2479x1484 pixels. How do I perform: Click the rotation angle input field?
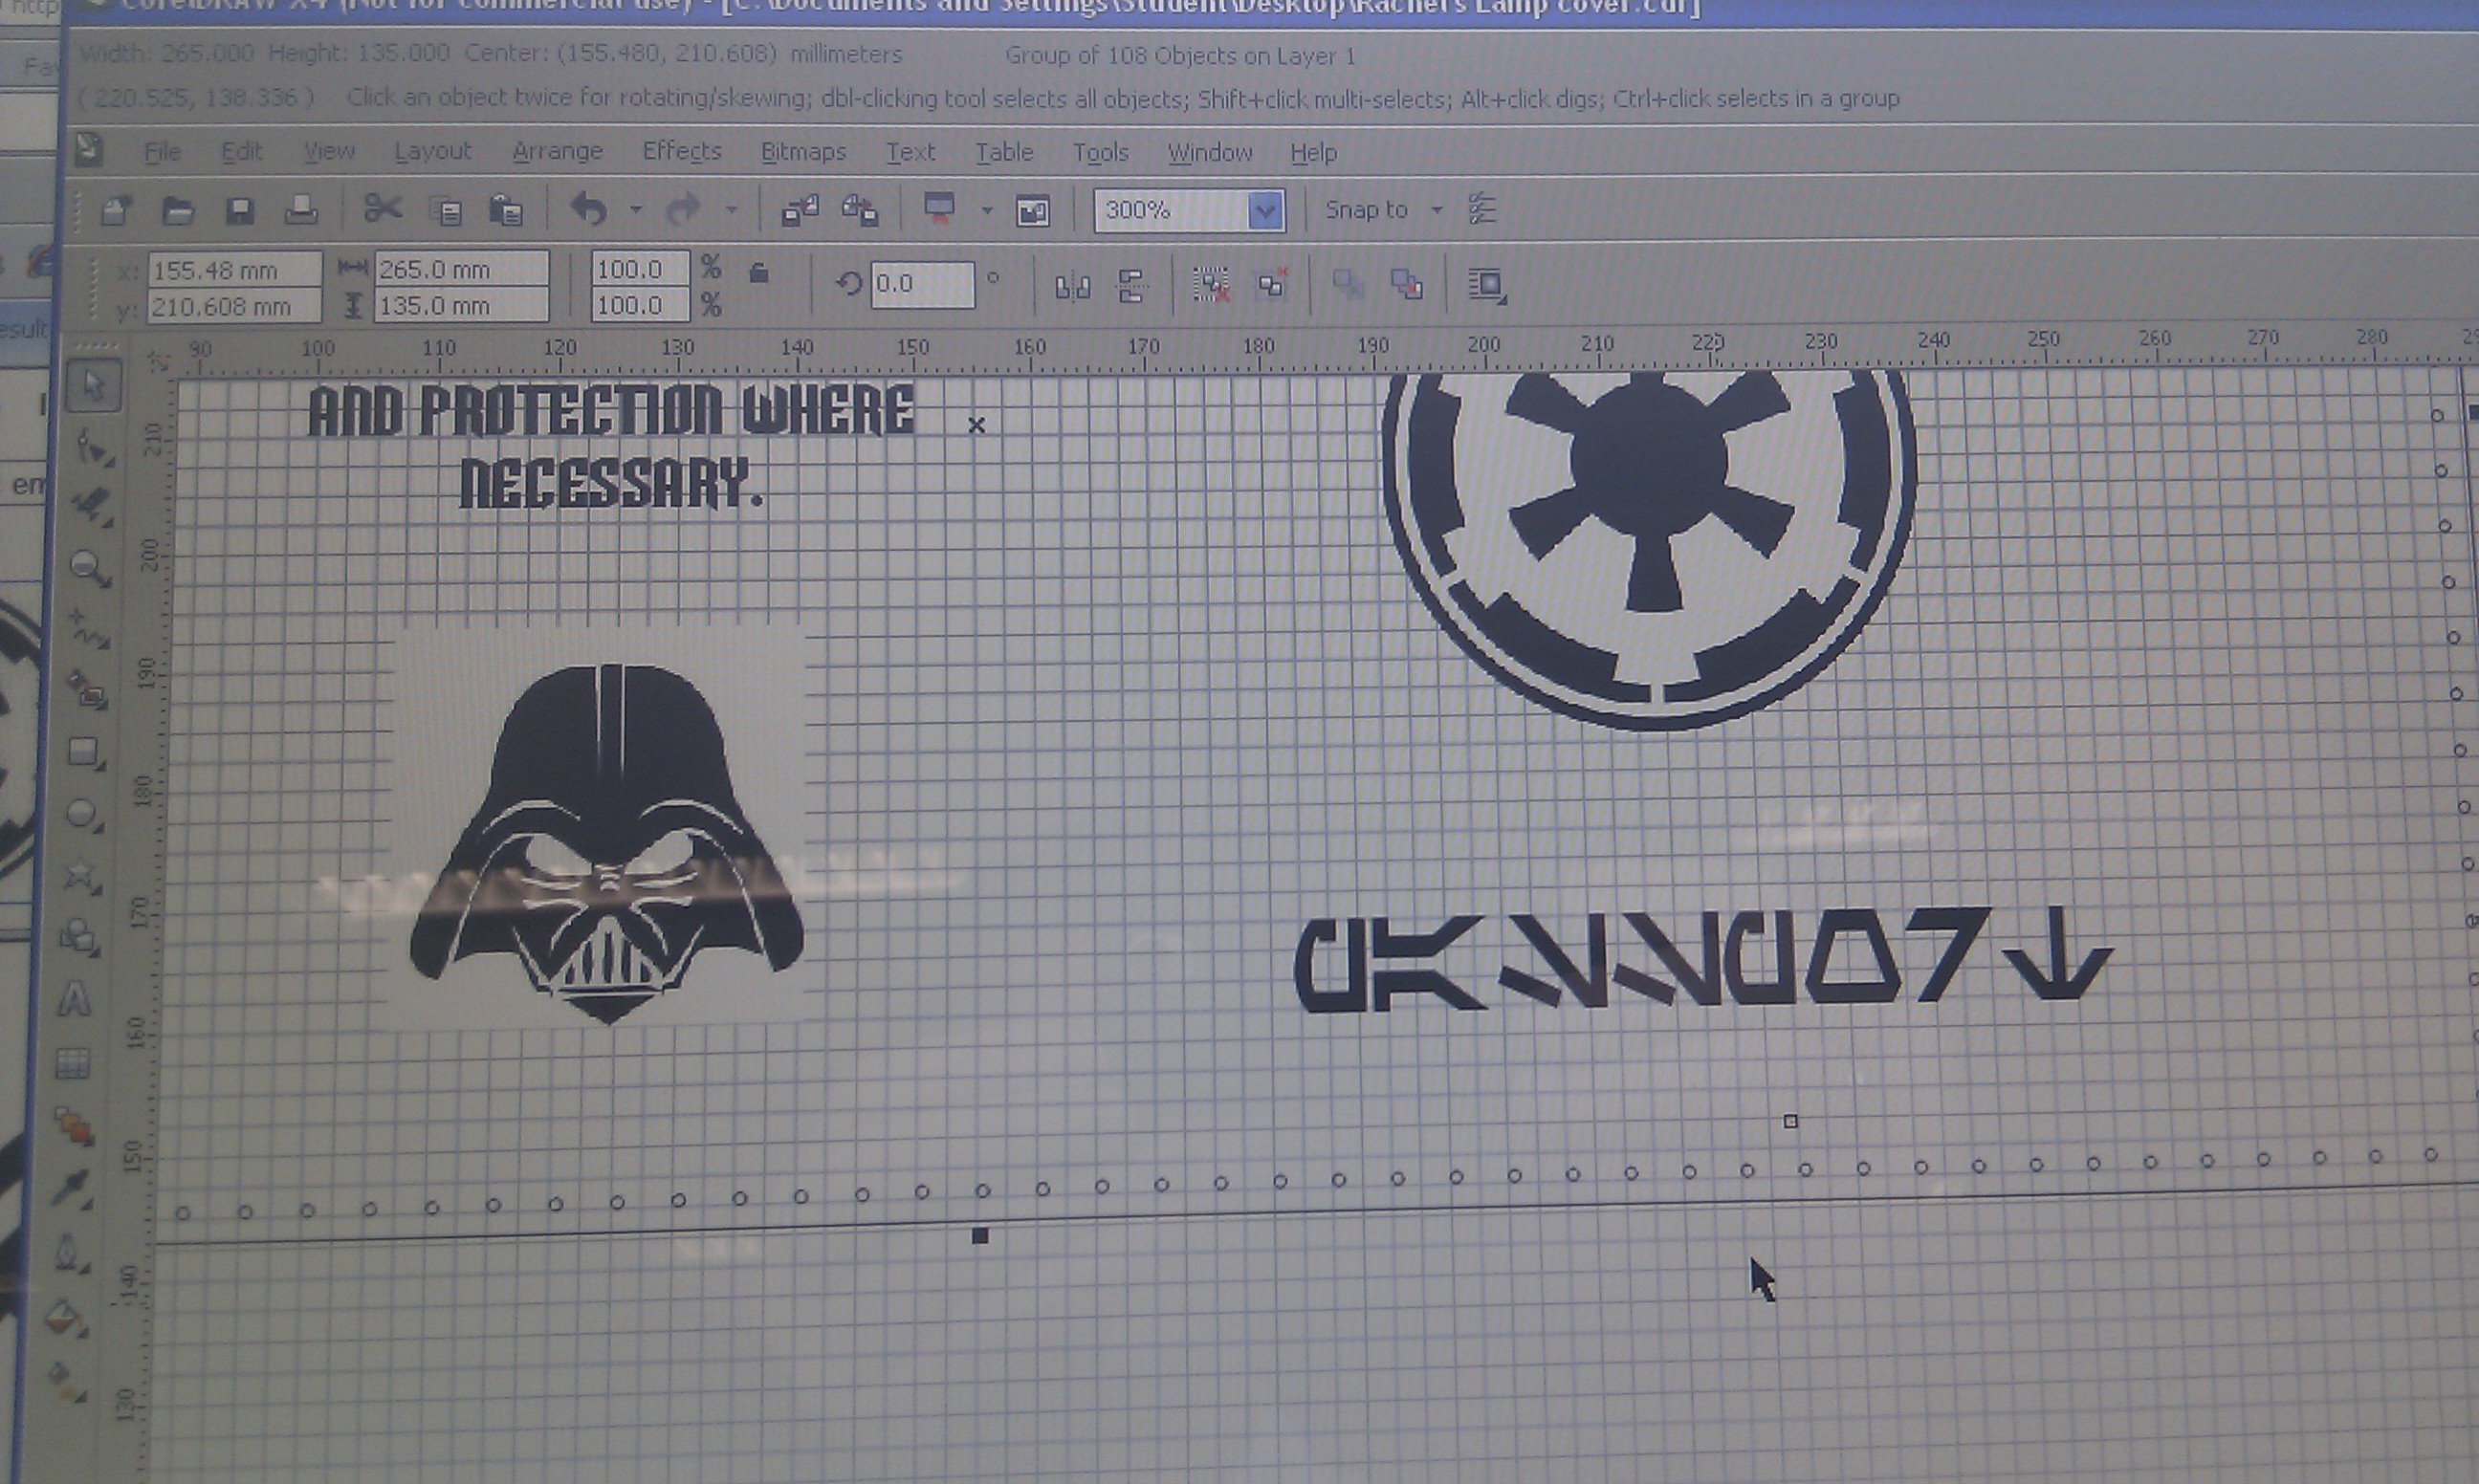tap(921, 284)
